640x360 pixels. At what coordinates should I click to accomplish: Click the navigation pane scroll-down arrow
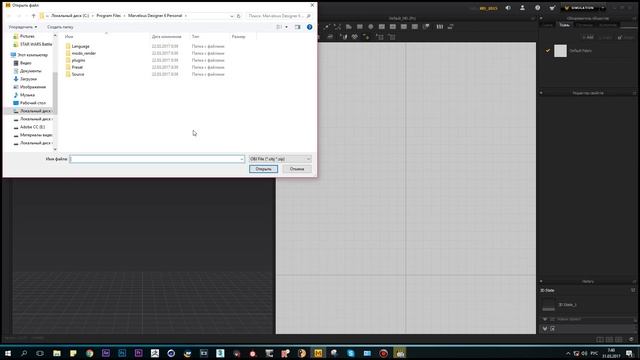click(x=55, y=149)
